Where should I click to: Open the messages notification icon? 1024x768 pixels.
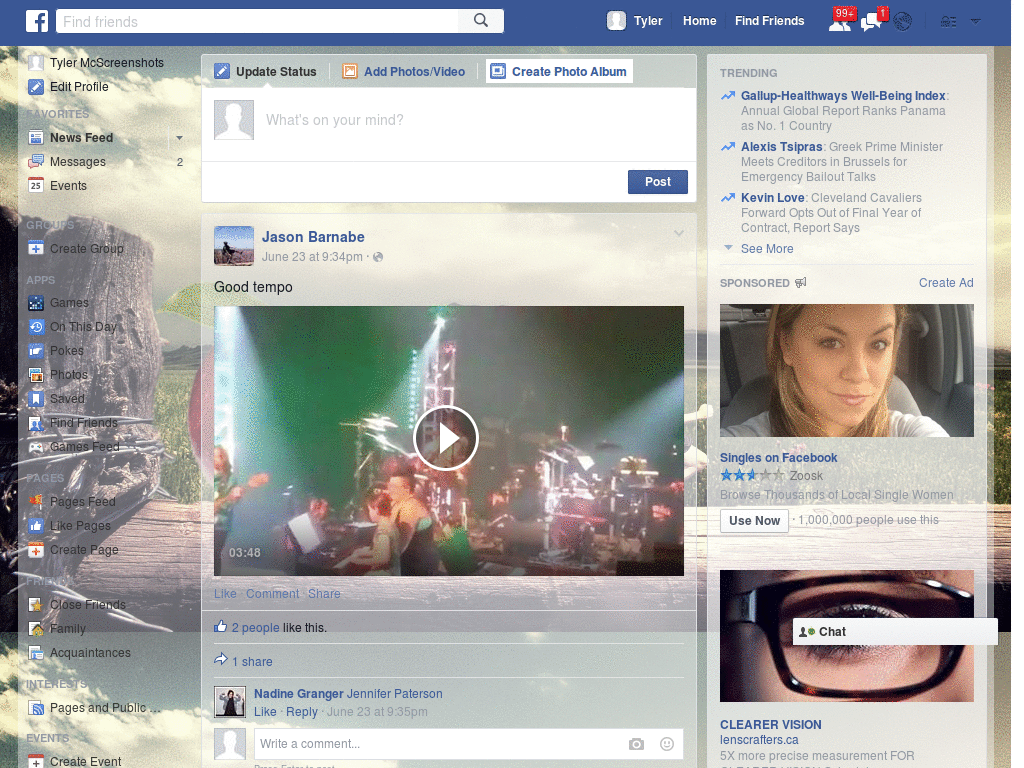(x=871, y=22)
